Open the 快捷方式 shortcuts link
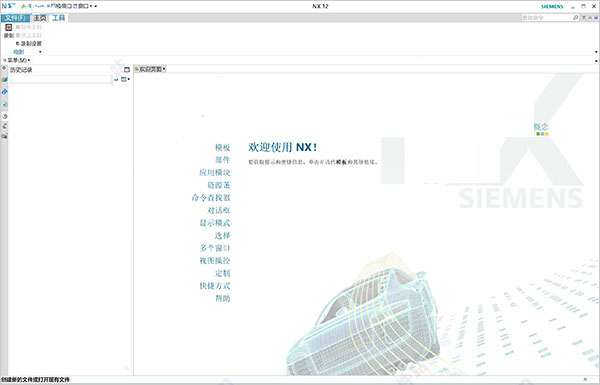 coord(215,286)
